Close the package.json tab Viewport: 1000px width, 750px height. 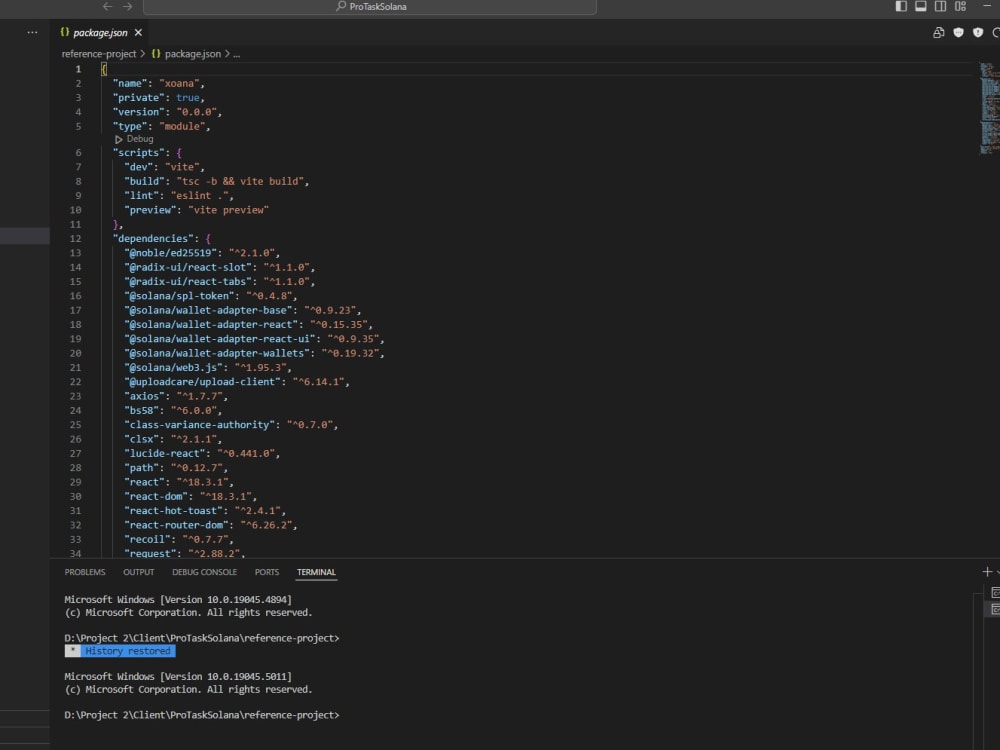138,33
